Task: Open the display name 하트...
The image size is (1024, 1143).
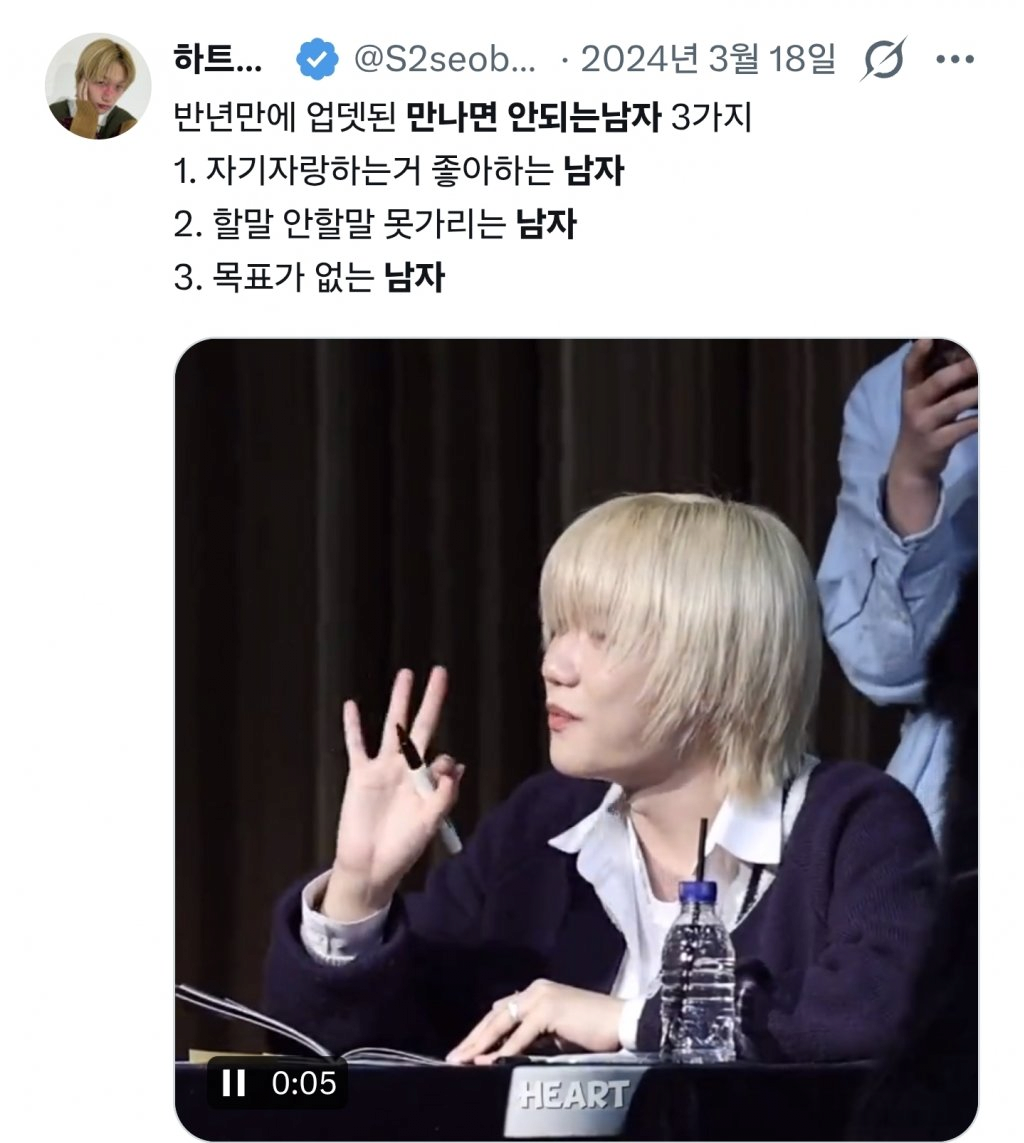Action: [217, 59]
